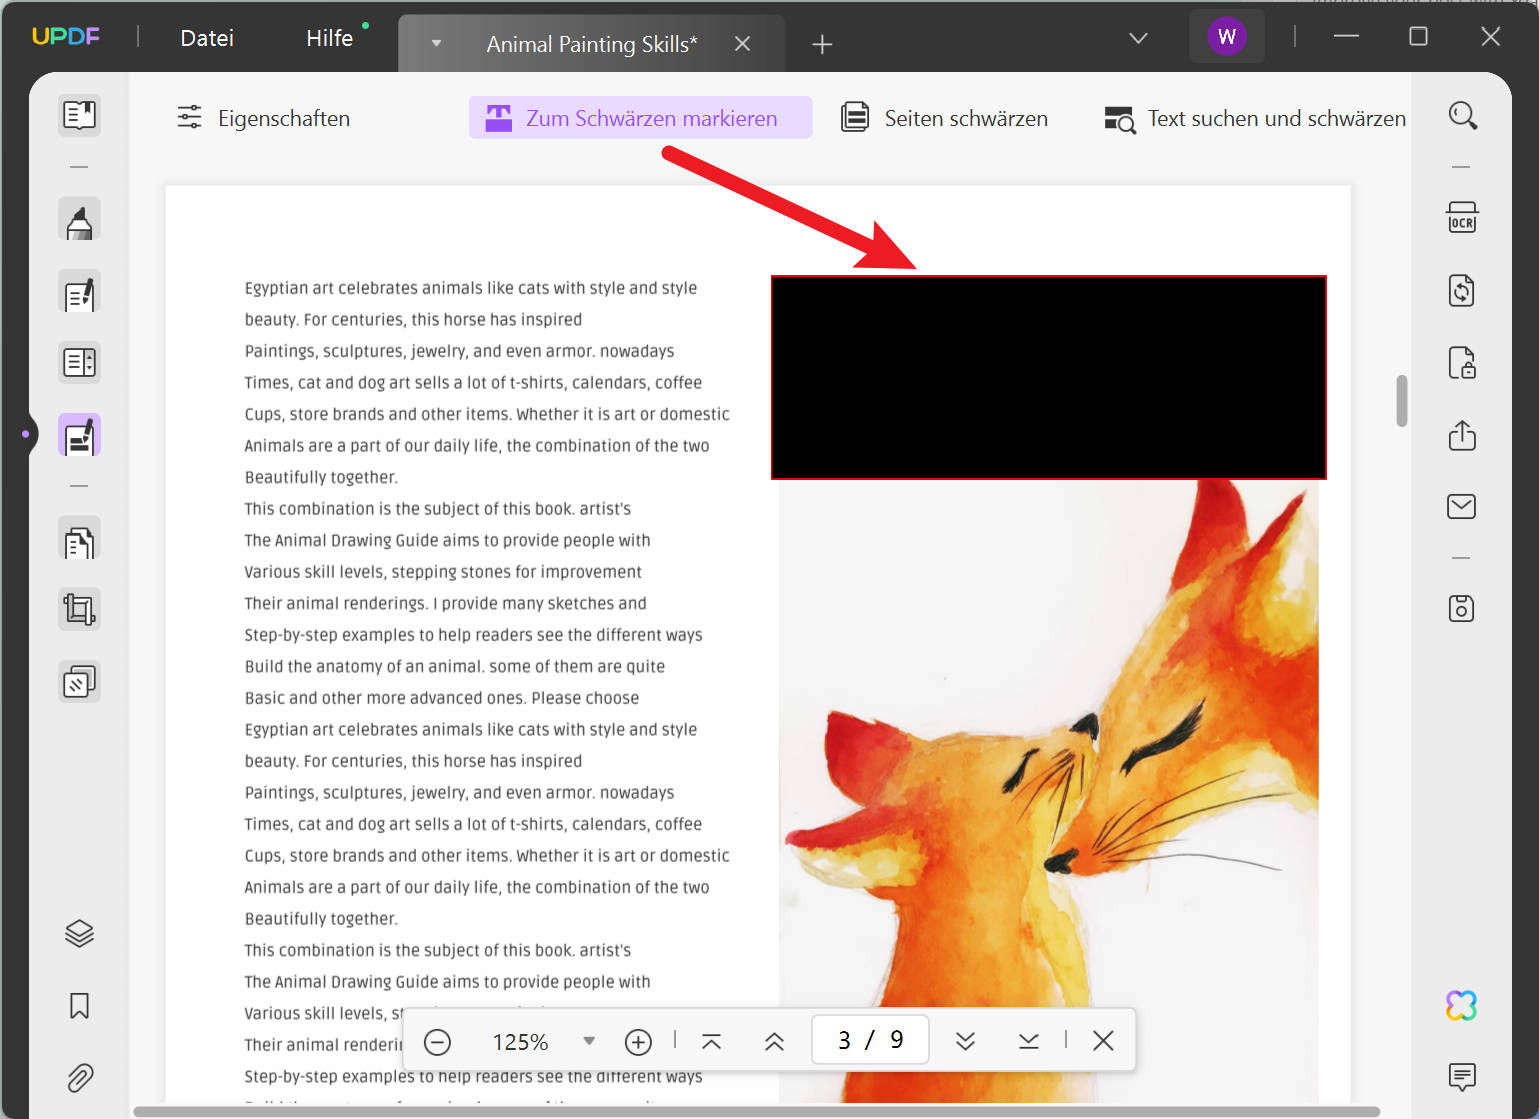Click the page number input field
This screenshot has width=1539, height=1119.
click(870, 1041)
